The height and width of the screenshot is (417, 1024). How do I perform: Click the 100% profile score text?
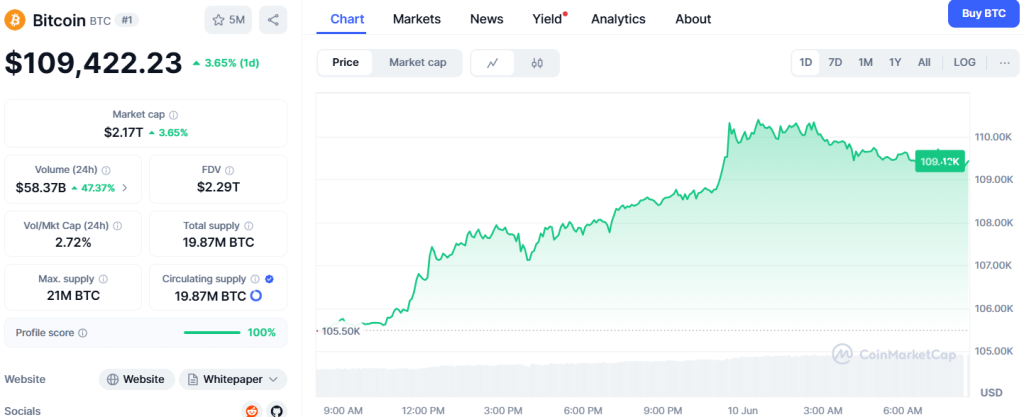[x=262, y=333]
